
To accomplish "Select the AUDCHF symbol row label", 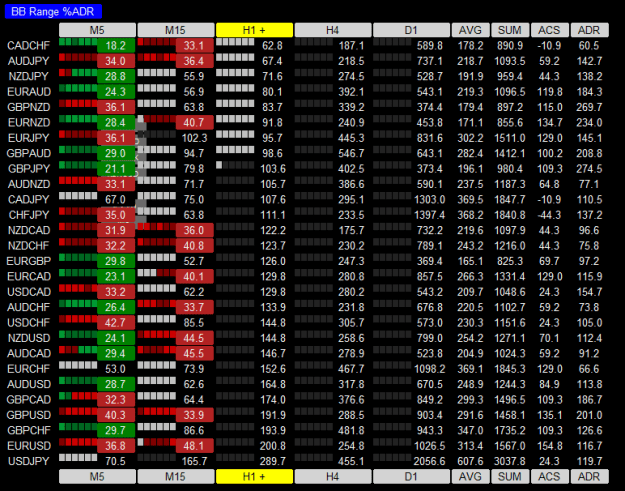I will (x=29, y=308).
